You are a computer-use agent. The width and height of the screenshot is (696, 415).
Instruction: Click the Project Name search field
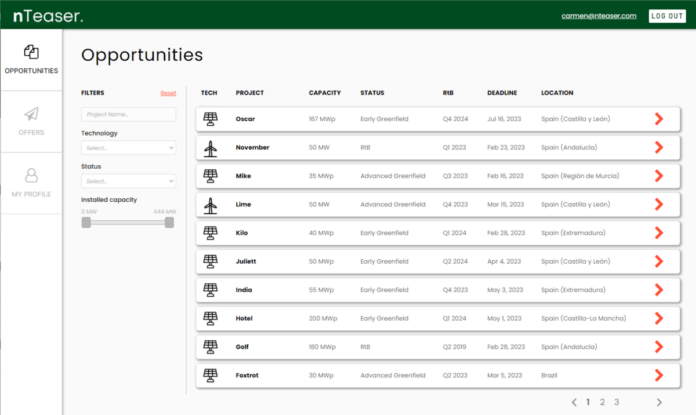pos(128,114)
